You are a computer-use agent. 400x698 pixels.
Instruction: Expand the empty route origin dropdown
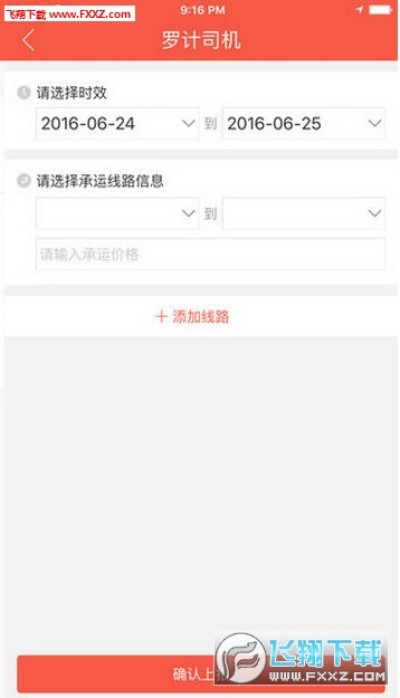pyautogui.click(x=117, y=214)
